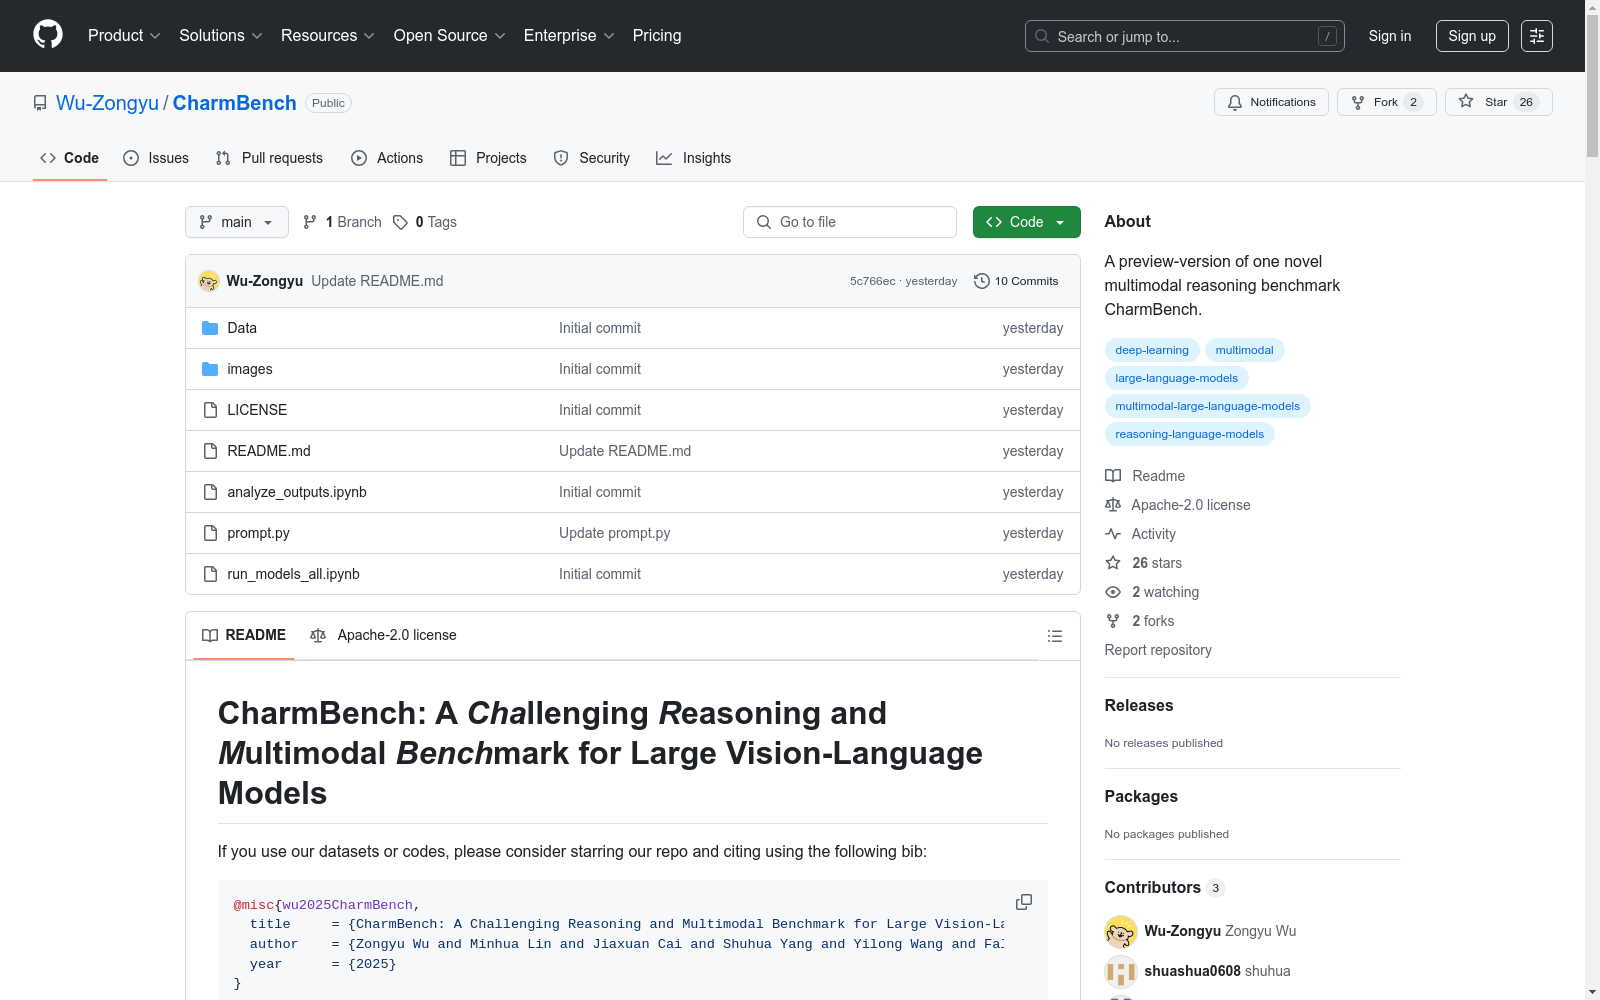This screenshot has height=1000, width=1600.
Task: Open the README outline list icon
Action: point(1054,636)
